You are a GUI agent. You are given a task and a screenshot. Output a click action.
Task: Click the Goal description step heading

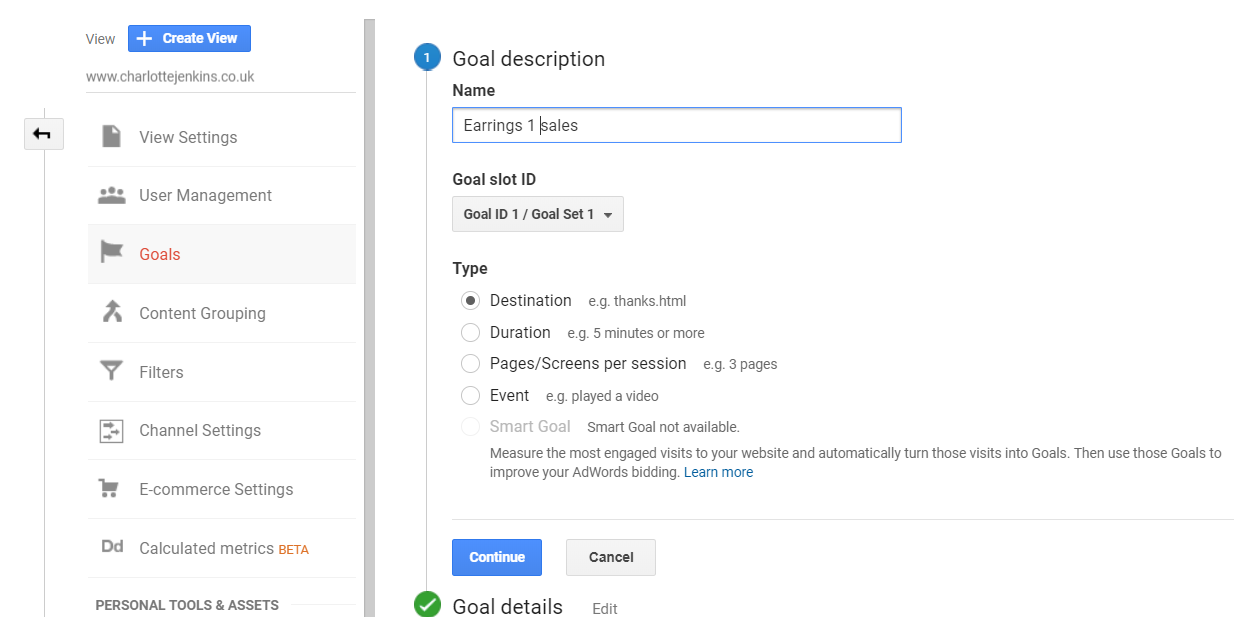click(x=529, y=59)
